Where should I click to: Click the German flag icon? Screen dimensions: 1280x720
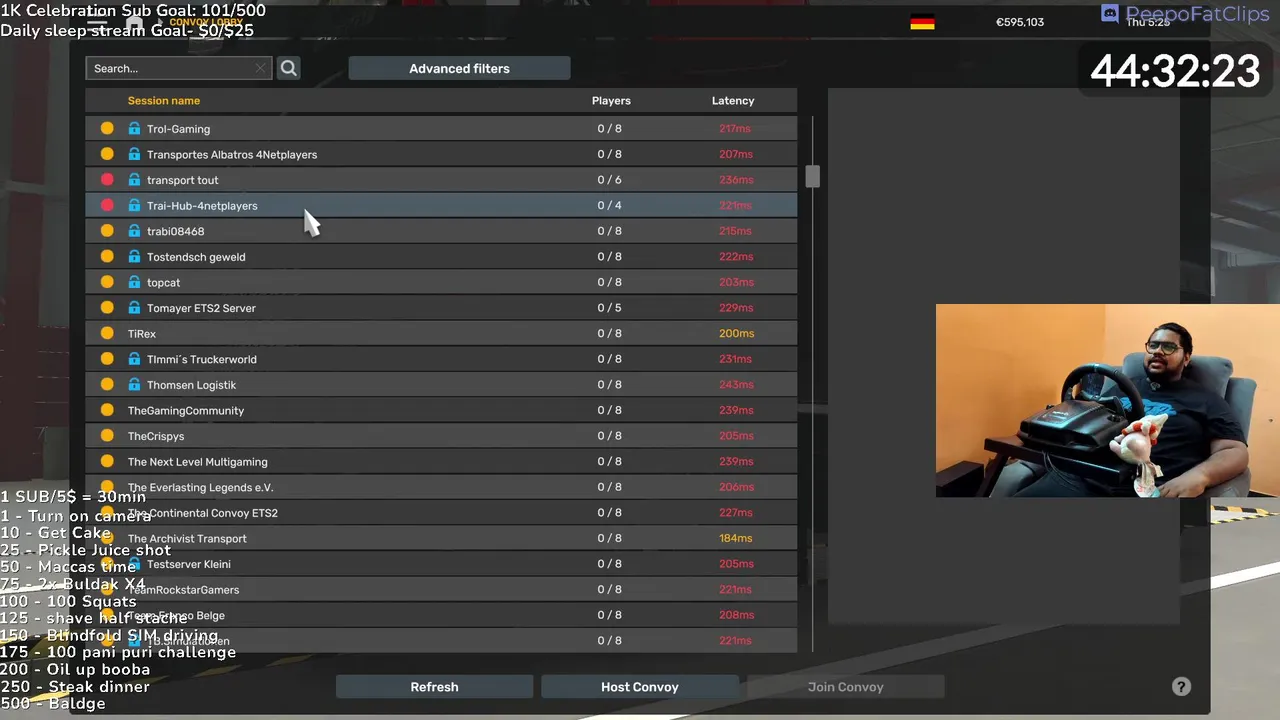(922, 22)
